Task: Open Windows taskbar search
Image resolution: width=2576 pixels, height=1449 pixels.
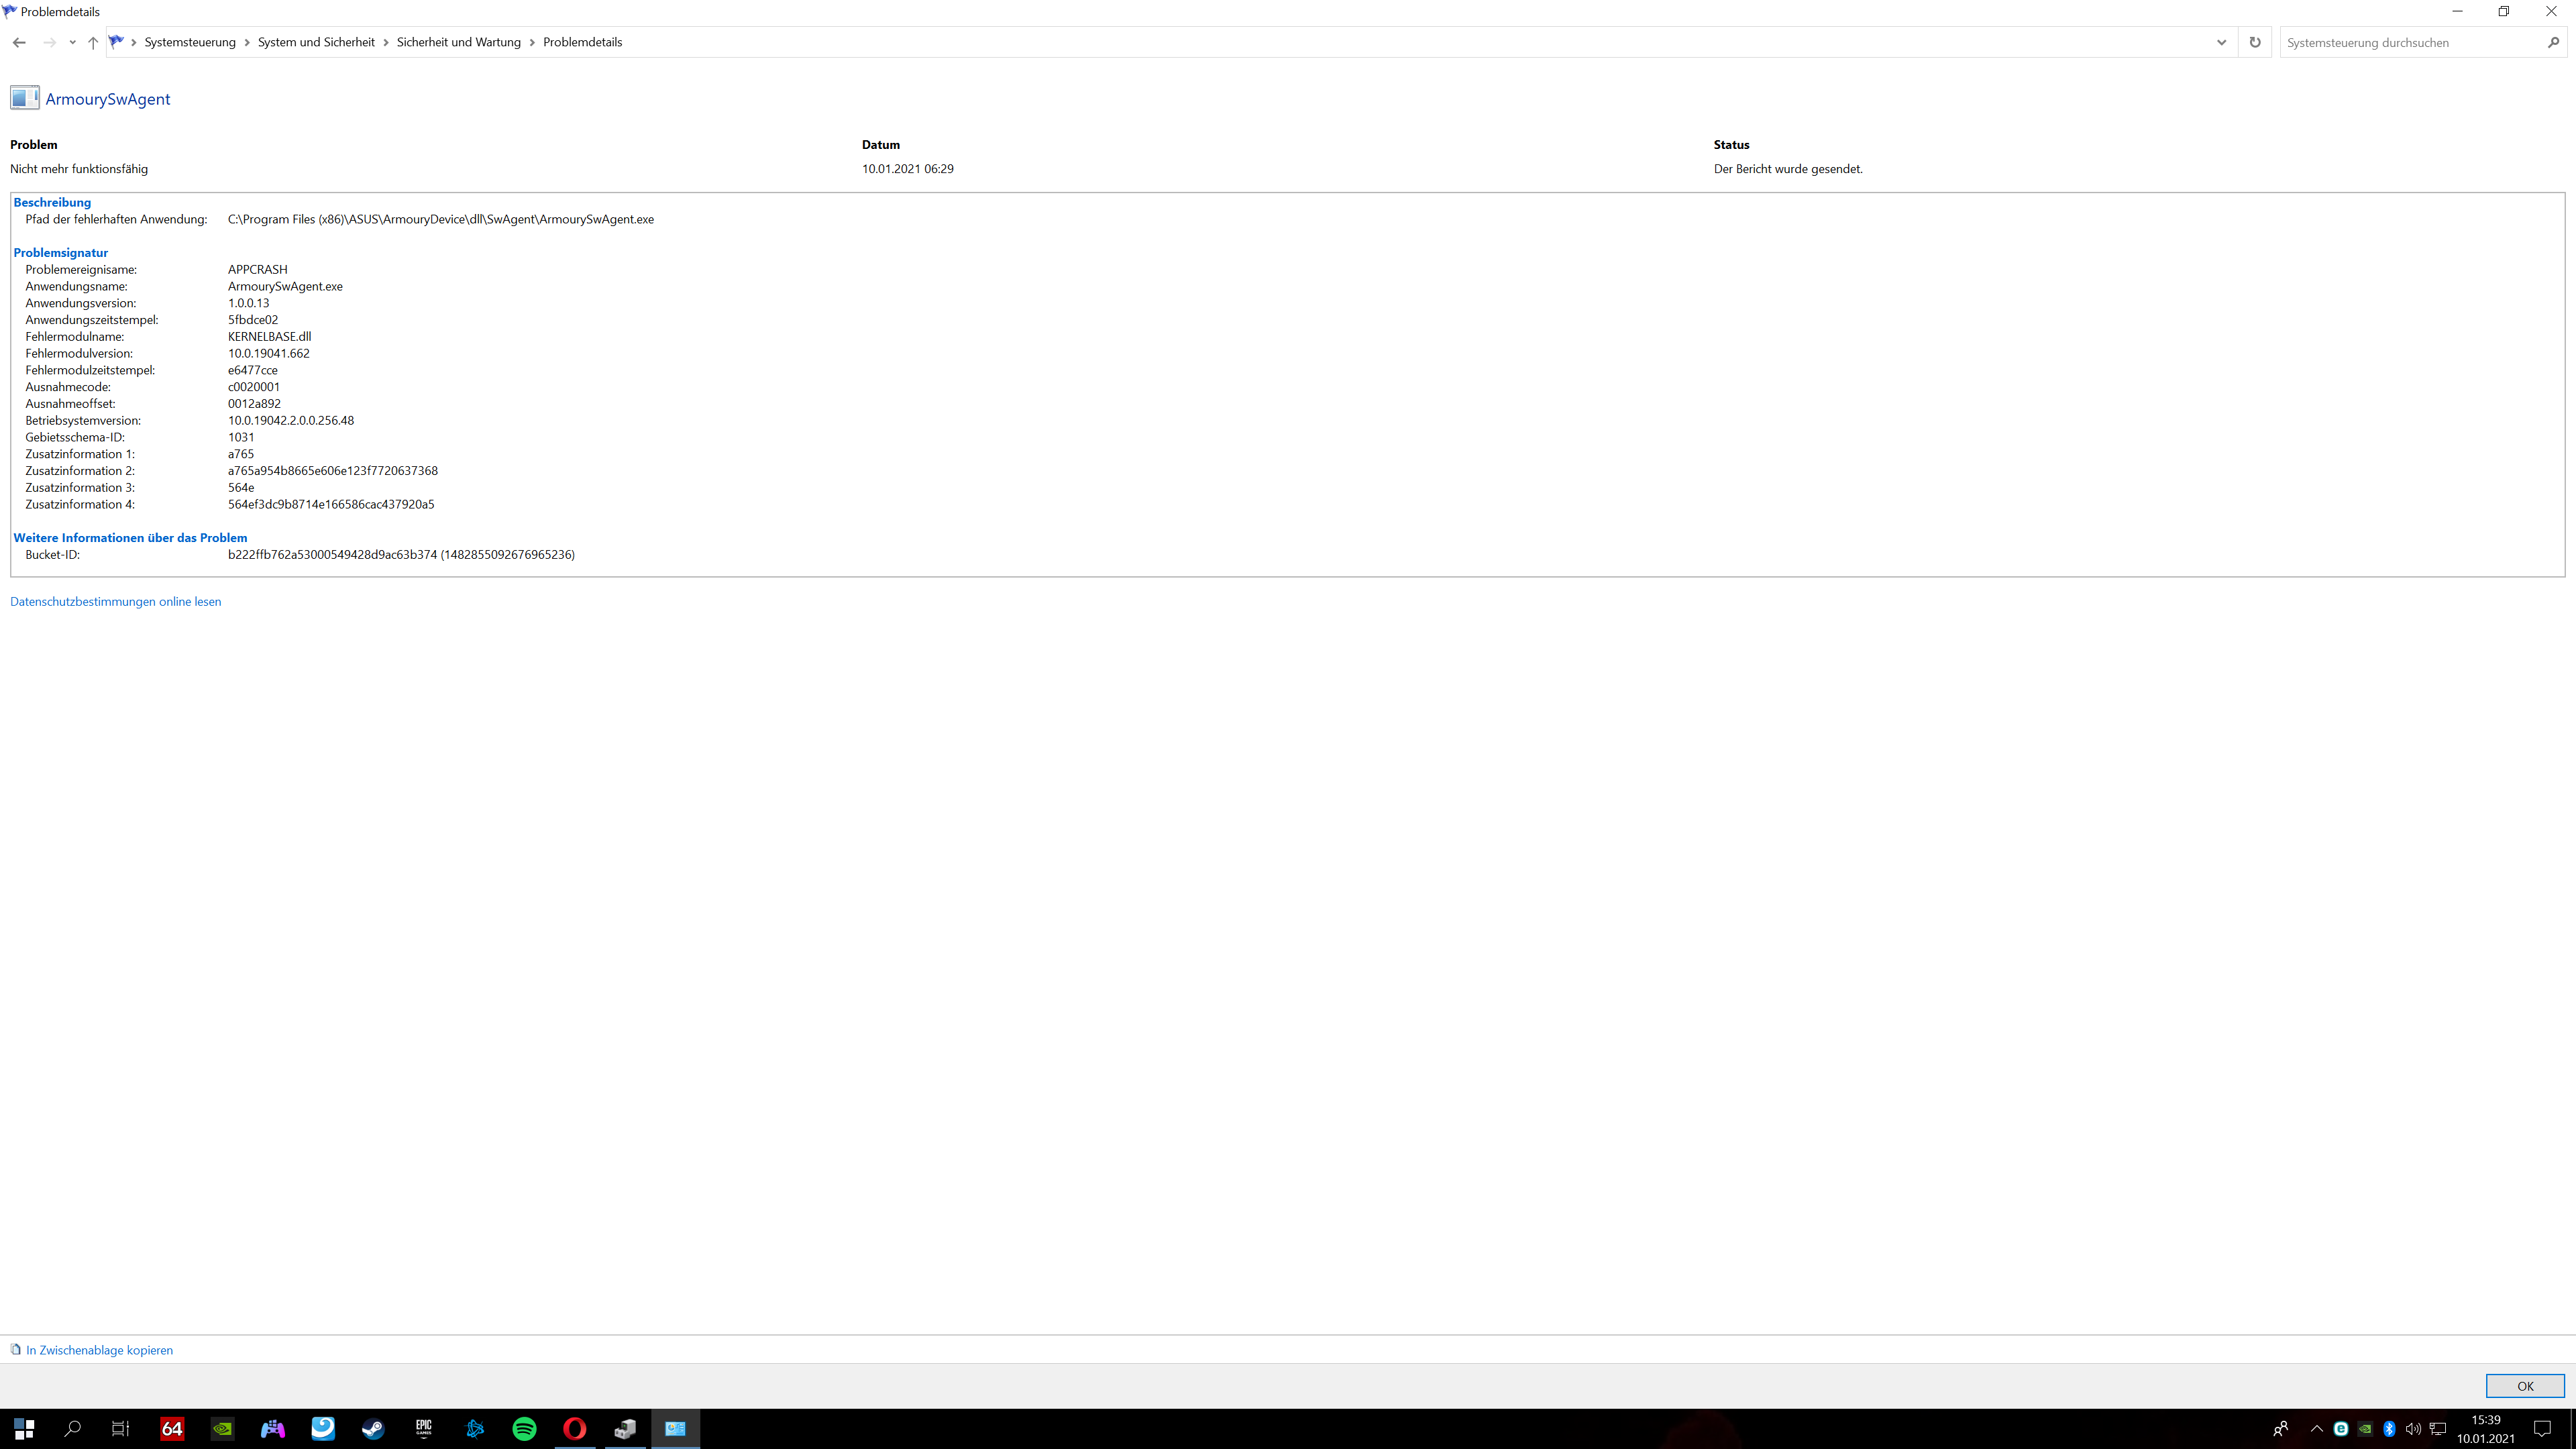Action: coord(72,1428)
